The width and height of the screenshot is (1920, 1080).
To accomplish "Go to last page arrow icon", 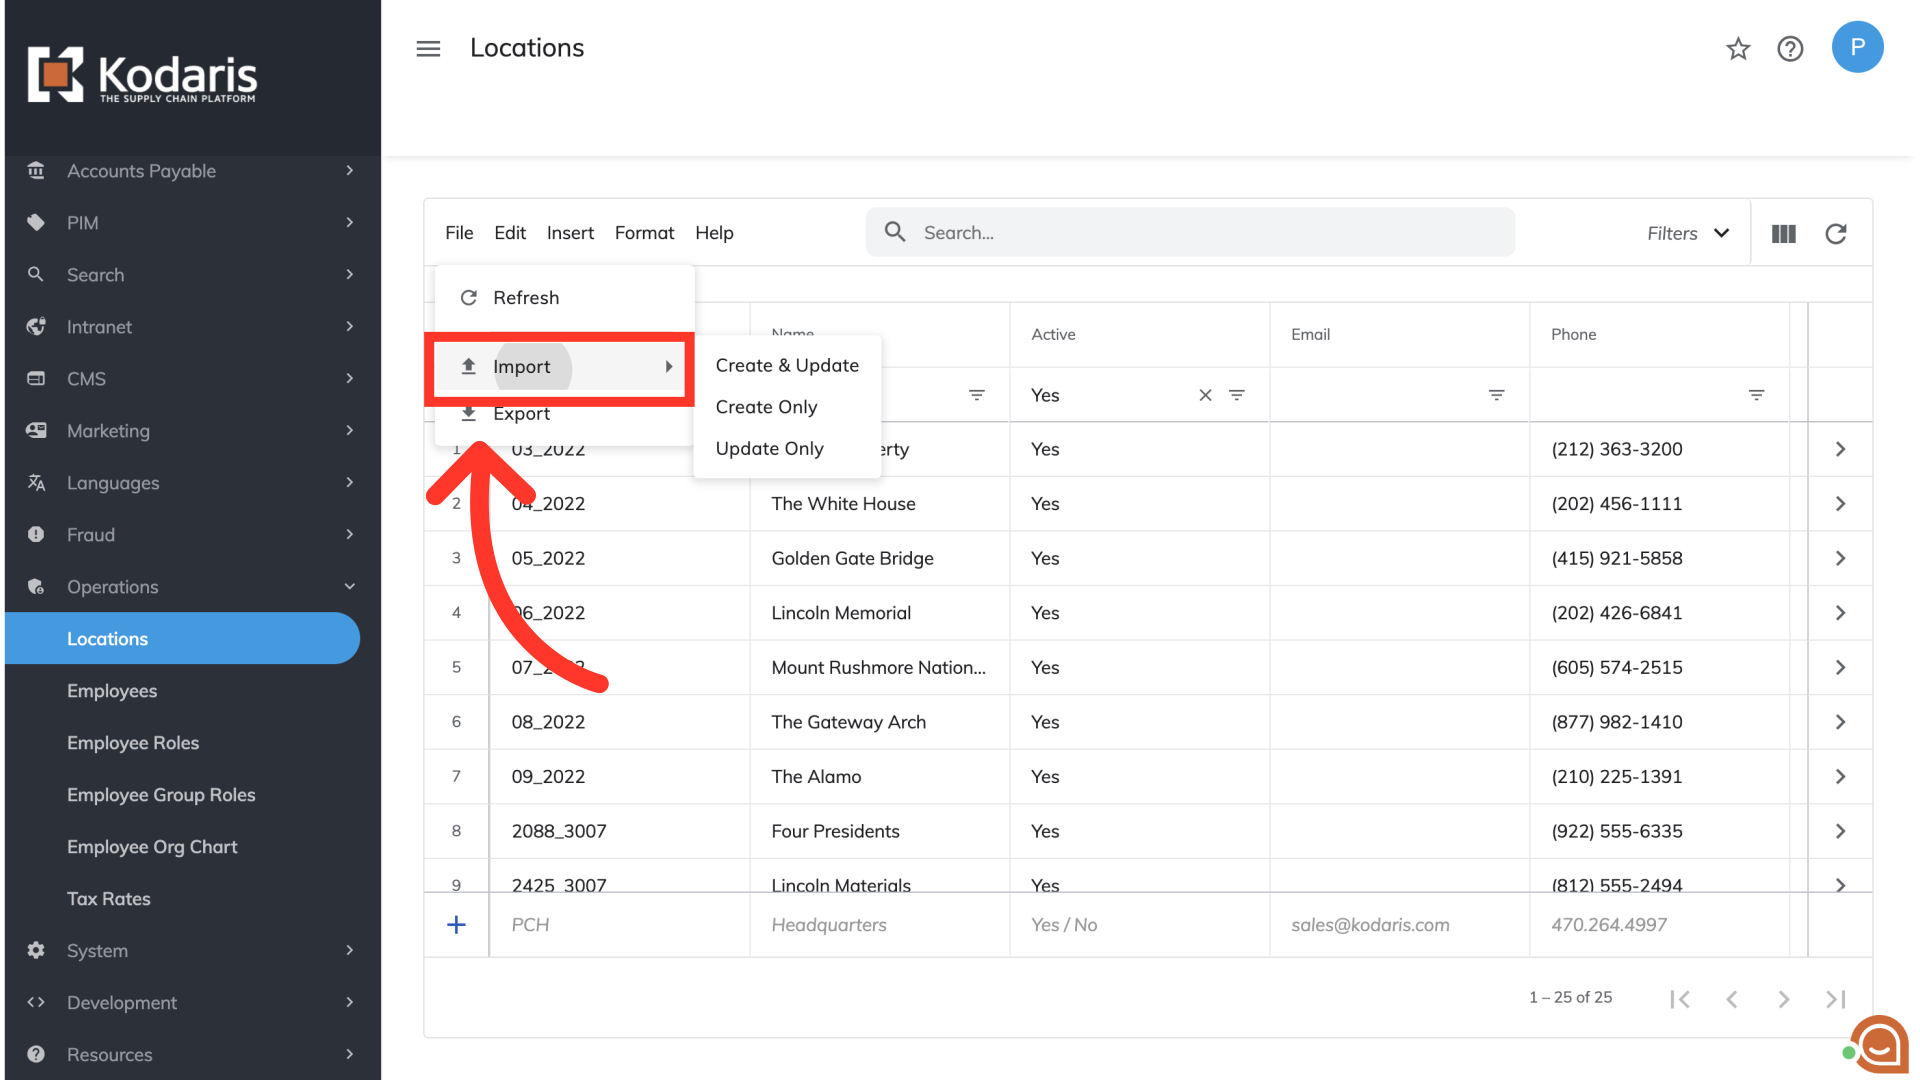I will pos(1835,998).
